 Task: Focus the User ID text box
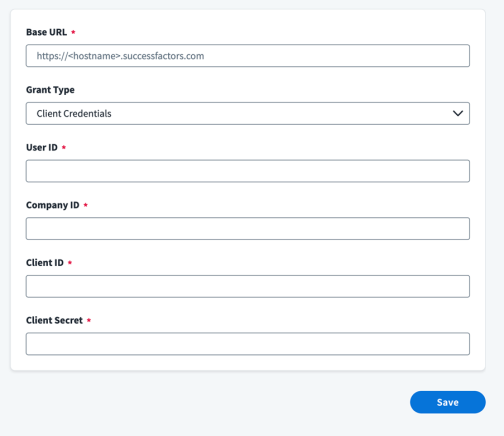point(248,171)
